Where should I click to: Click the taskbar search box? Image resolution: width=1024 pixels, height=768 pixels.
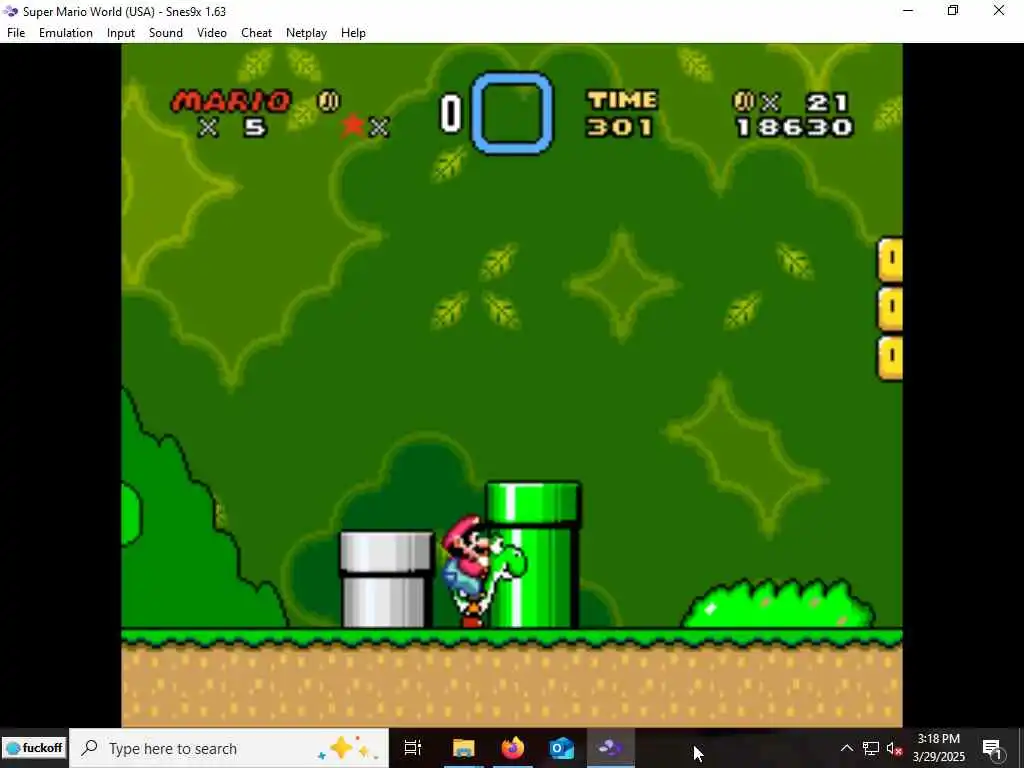click(229, 748)
